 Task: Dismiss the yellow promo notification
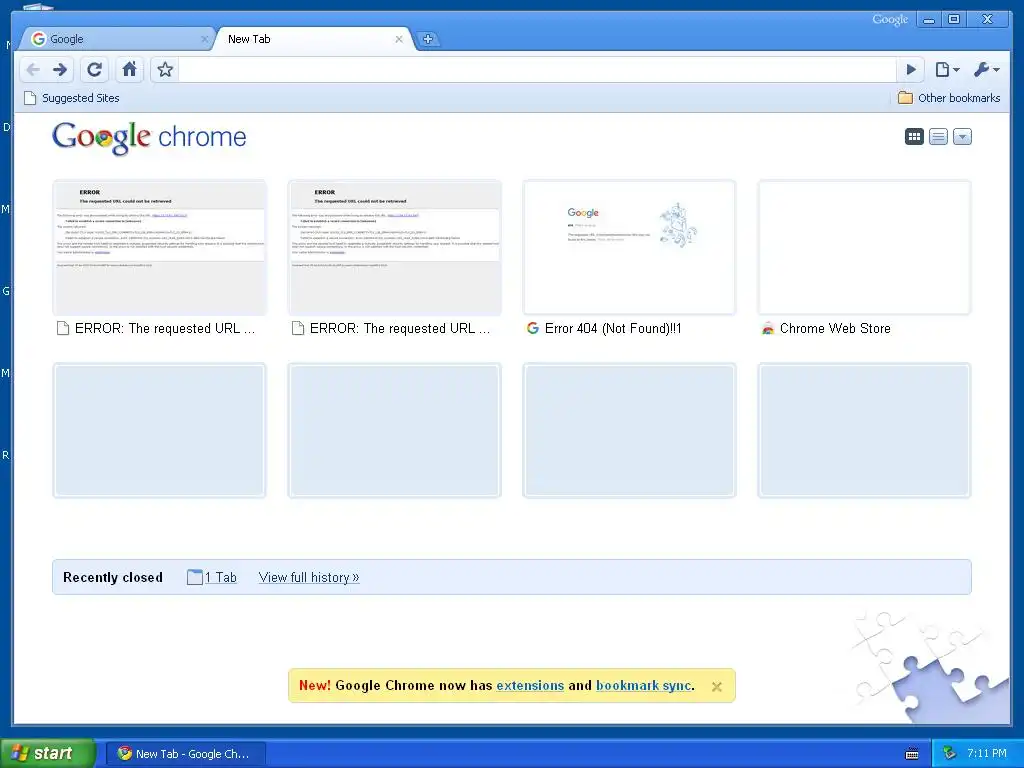click(x=716, y=686)
